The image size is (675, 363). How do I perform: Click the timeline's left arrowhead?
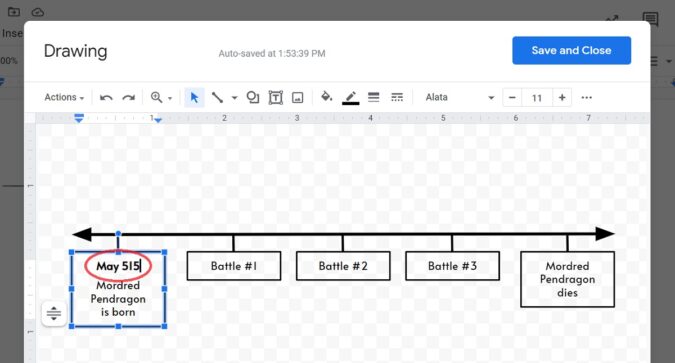(82, 234)
